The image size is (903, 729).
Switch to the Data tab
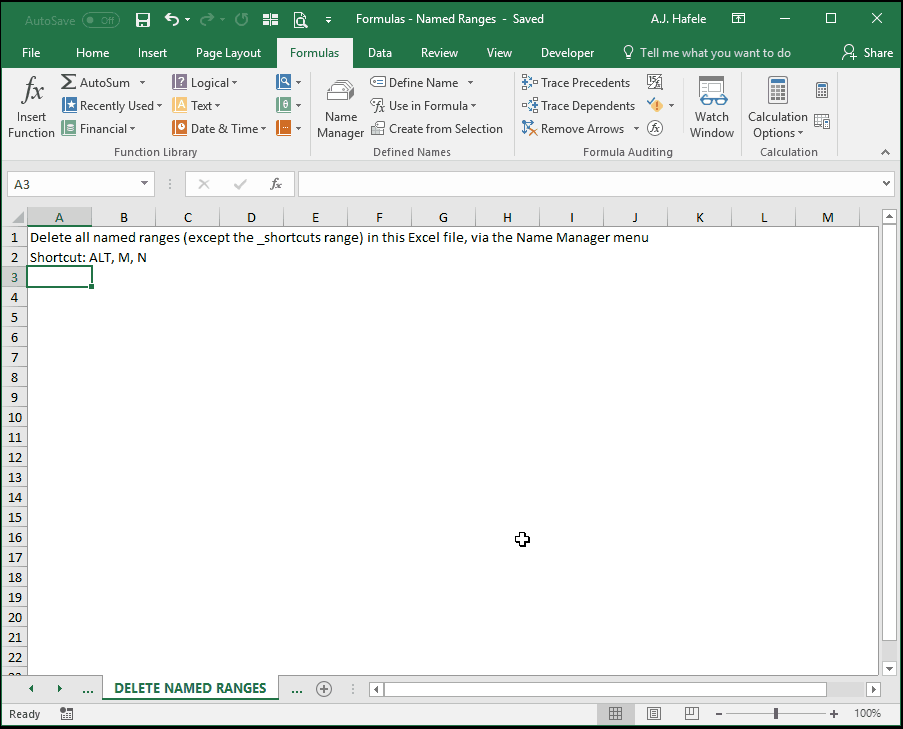(x=380, y=53)
